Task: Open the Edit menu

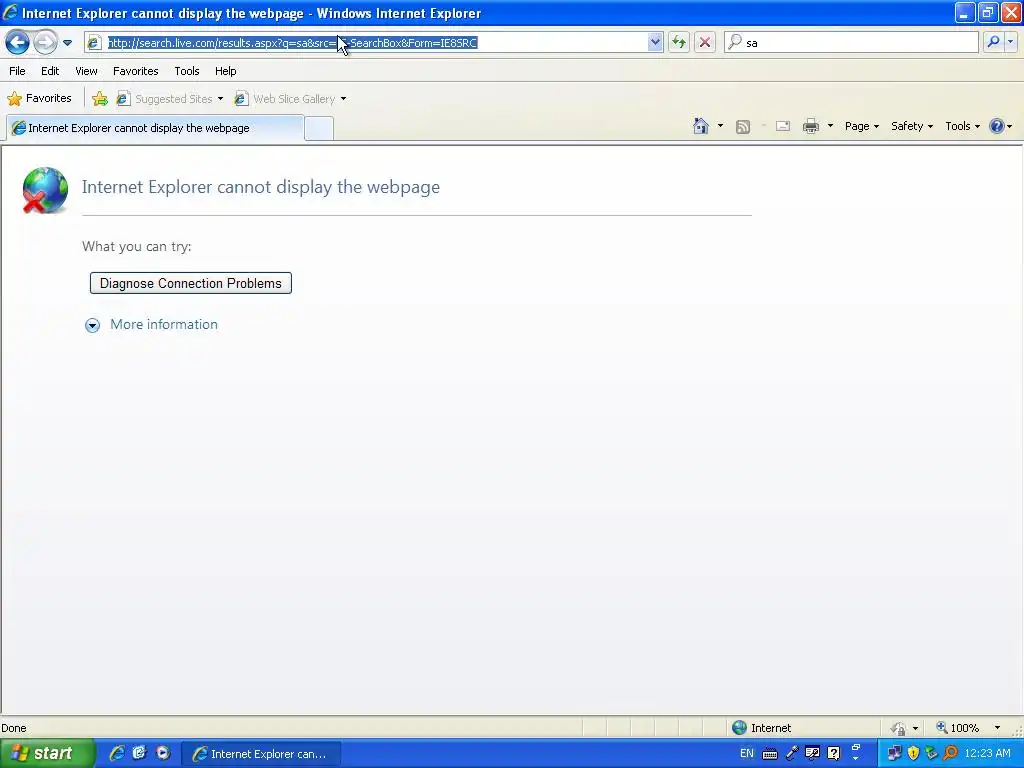Action: 50,71
